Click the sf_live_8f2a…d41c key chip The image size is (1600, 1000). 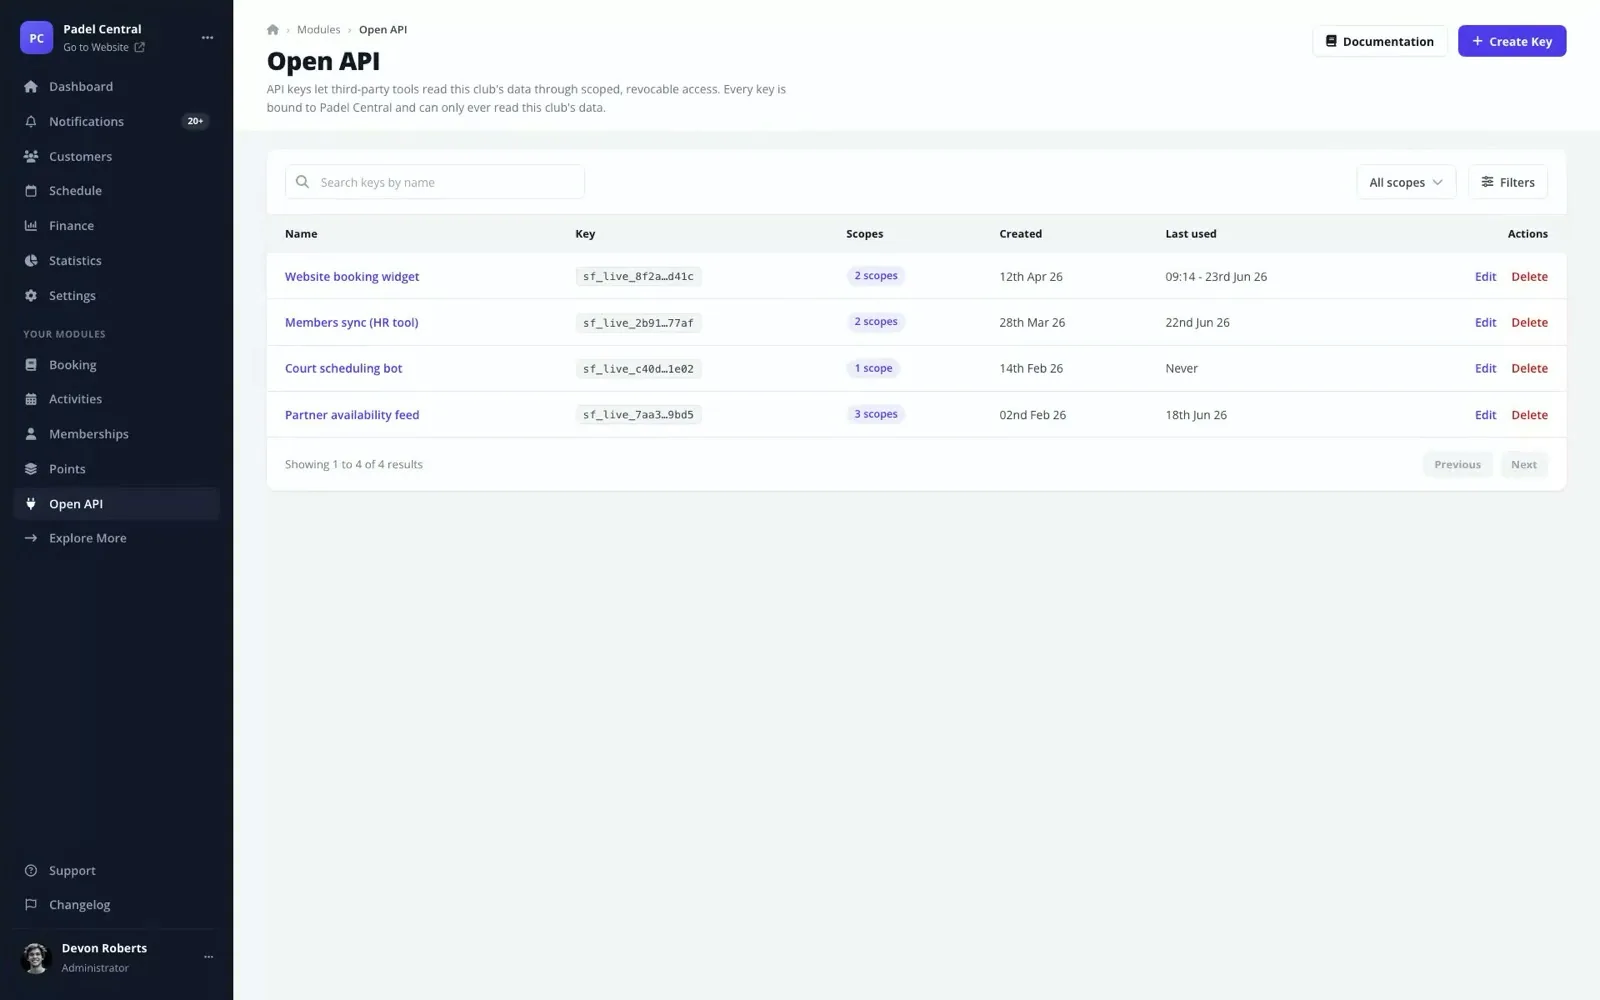638,277
